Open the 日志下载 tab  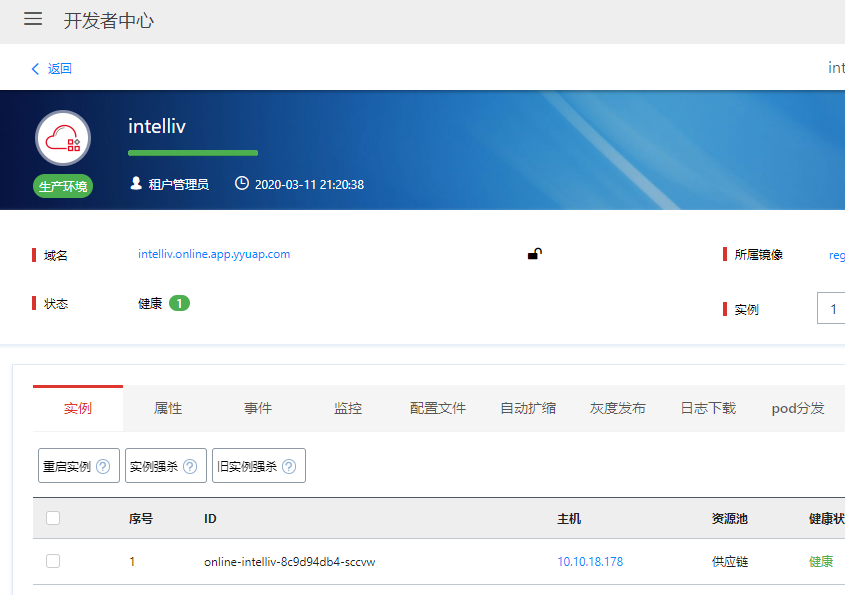tap(708, 408)
